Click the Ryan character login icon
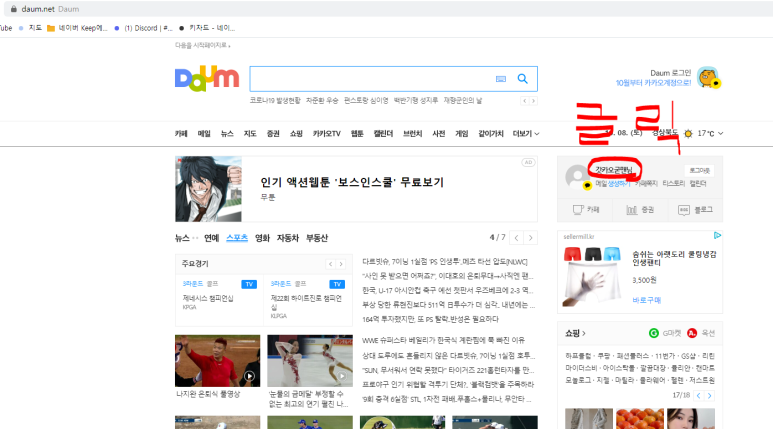The width and height of the screenshot is (773, 429). click(709, 78)
